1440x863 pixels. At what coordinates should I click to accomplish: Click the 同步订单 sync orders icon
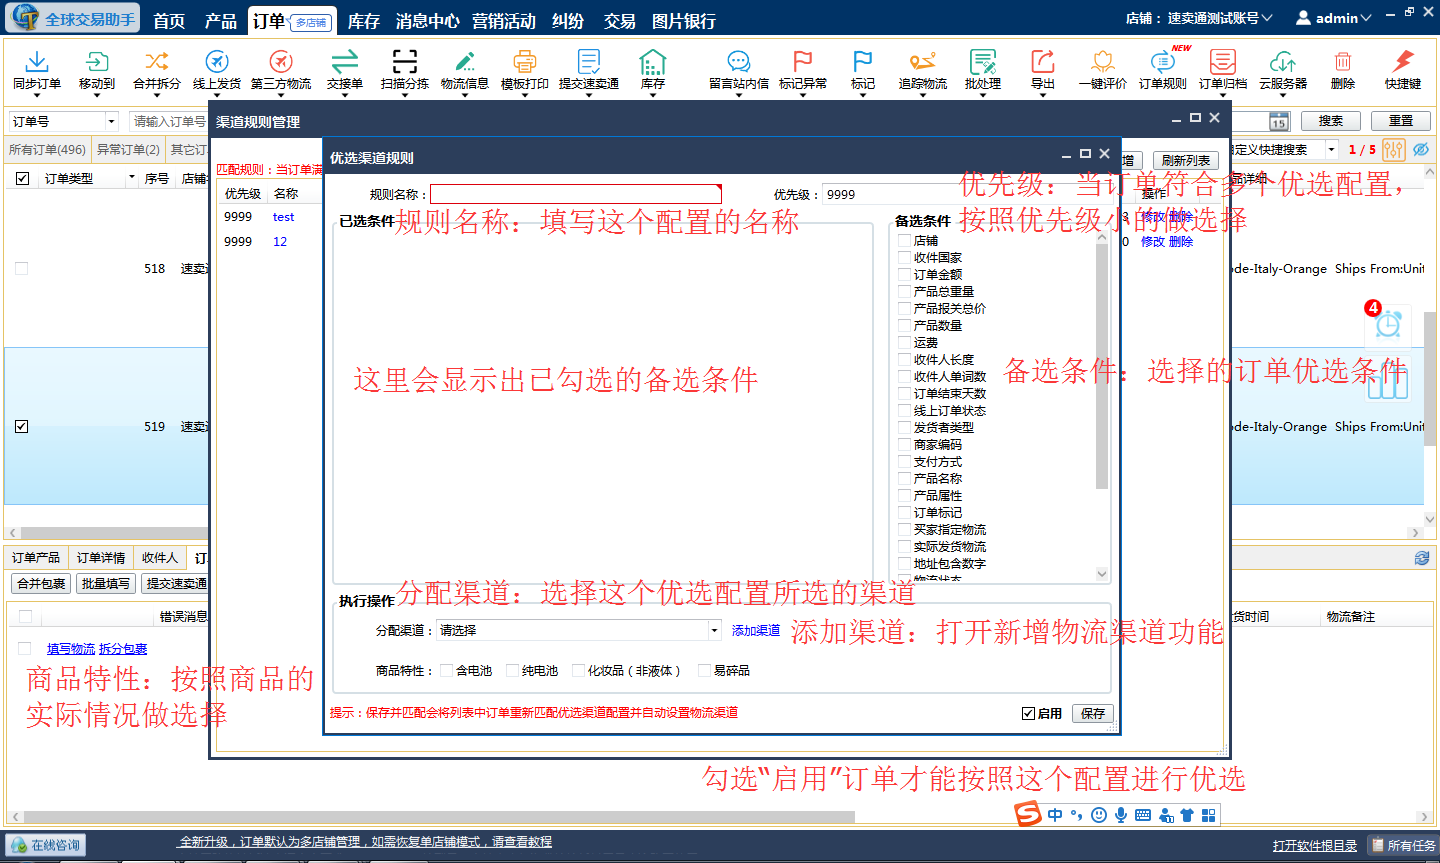[x=37, y=62]
